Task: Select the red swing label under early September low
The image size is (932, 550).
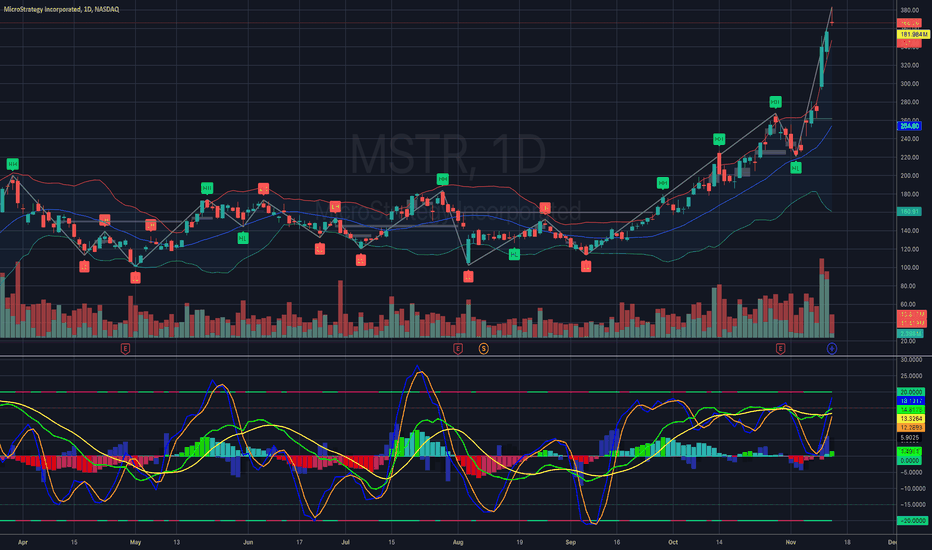Action: (x=586, y=267)
